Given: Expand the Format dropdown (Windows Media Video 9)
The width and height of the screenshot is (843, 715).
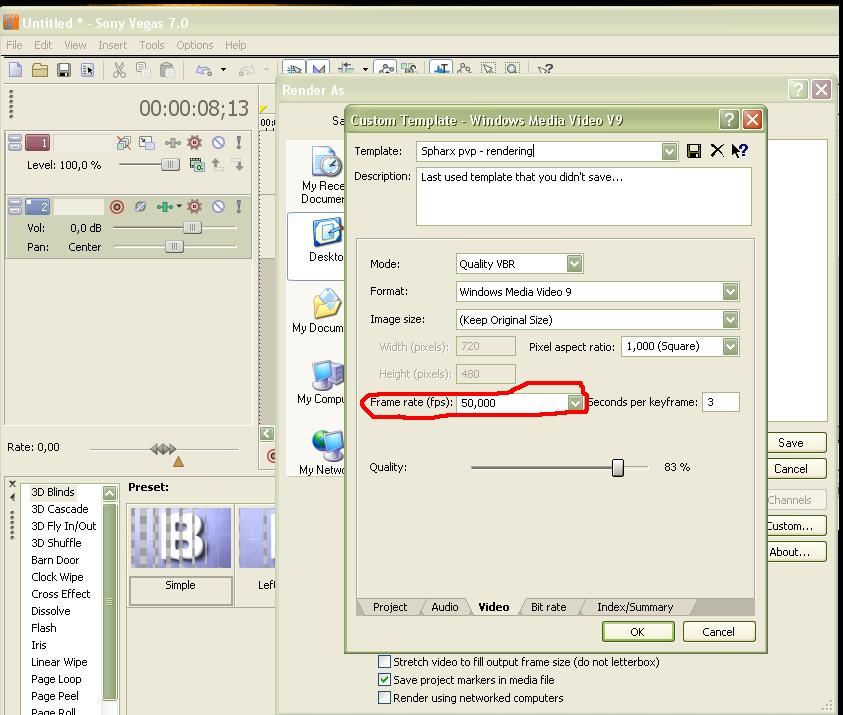Looking at the screenshot, I should coord(730,291).
